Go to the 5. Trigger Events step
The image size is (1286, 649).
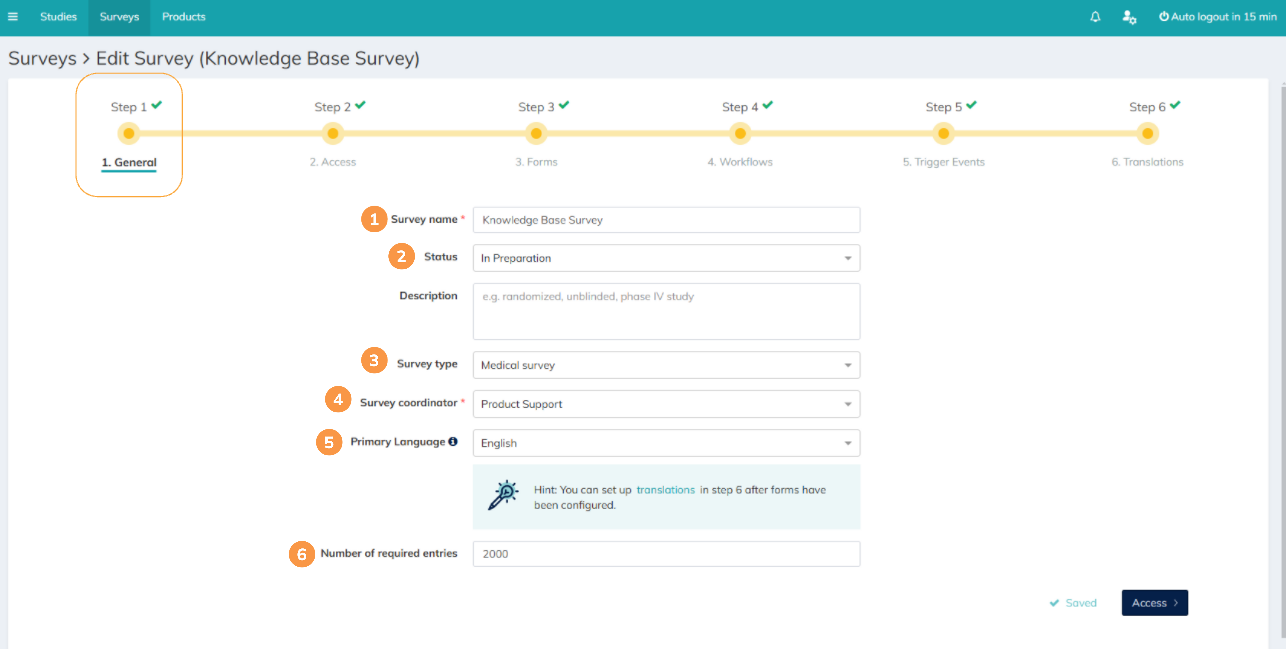tap(943, 162)
